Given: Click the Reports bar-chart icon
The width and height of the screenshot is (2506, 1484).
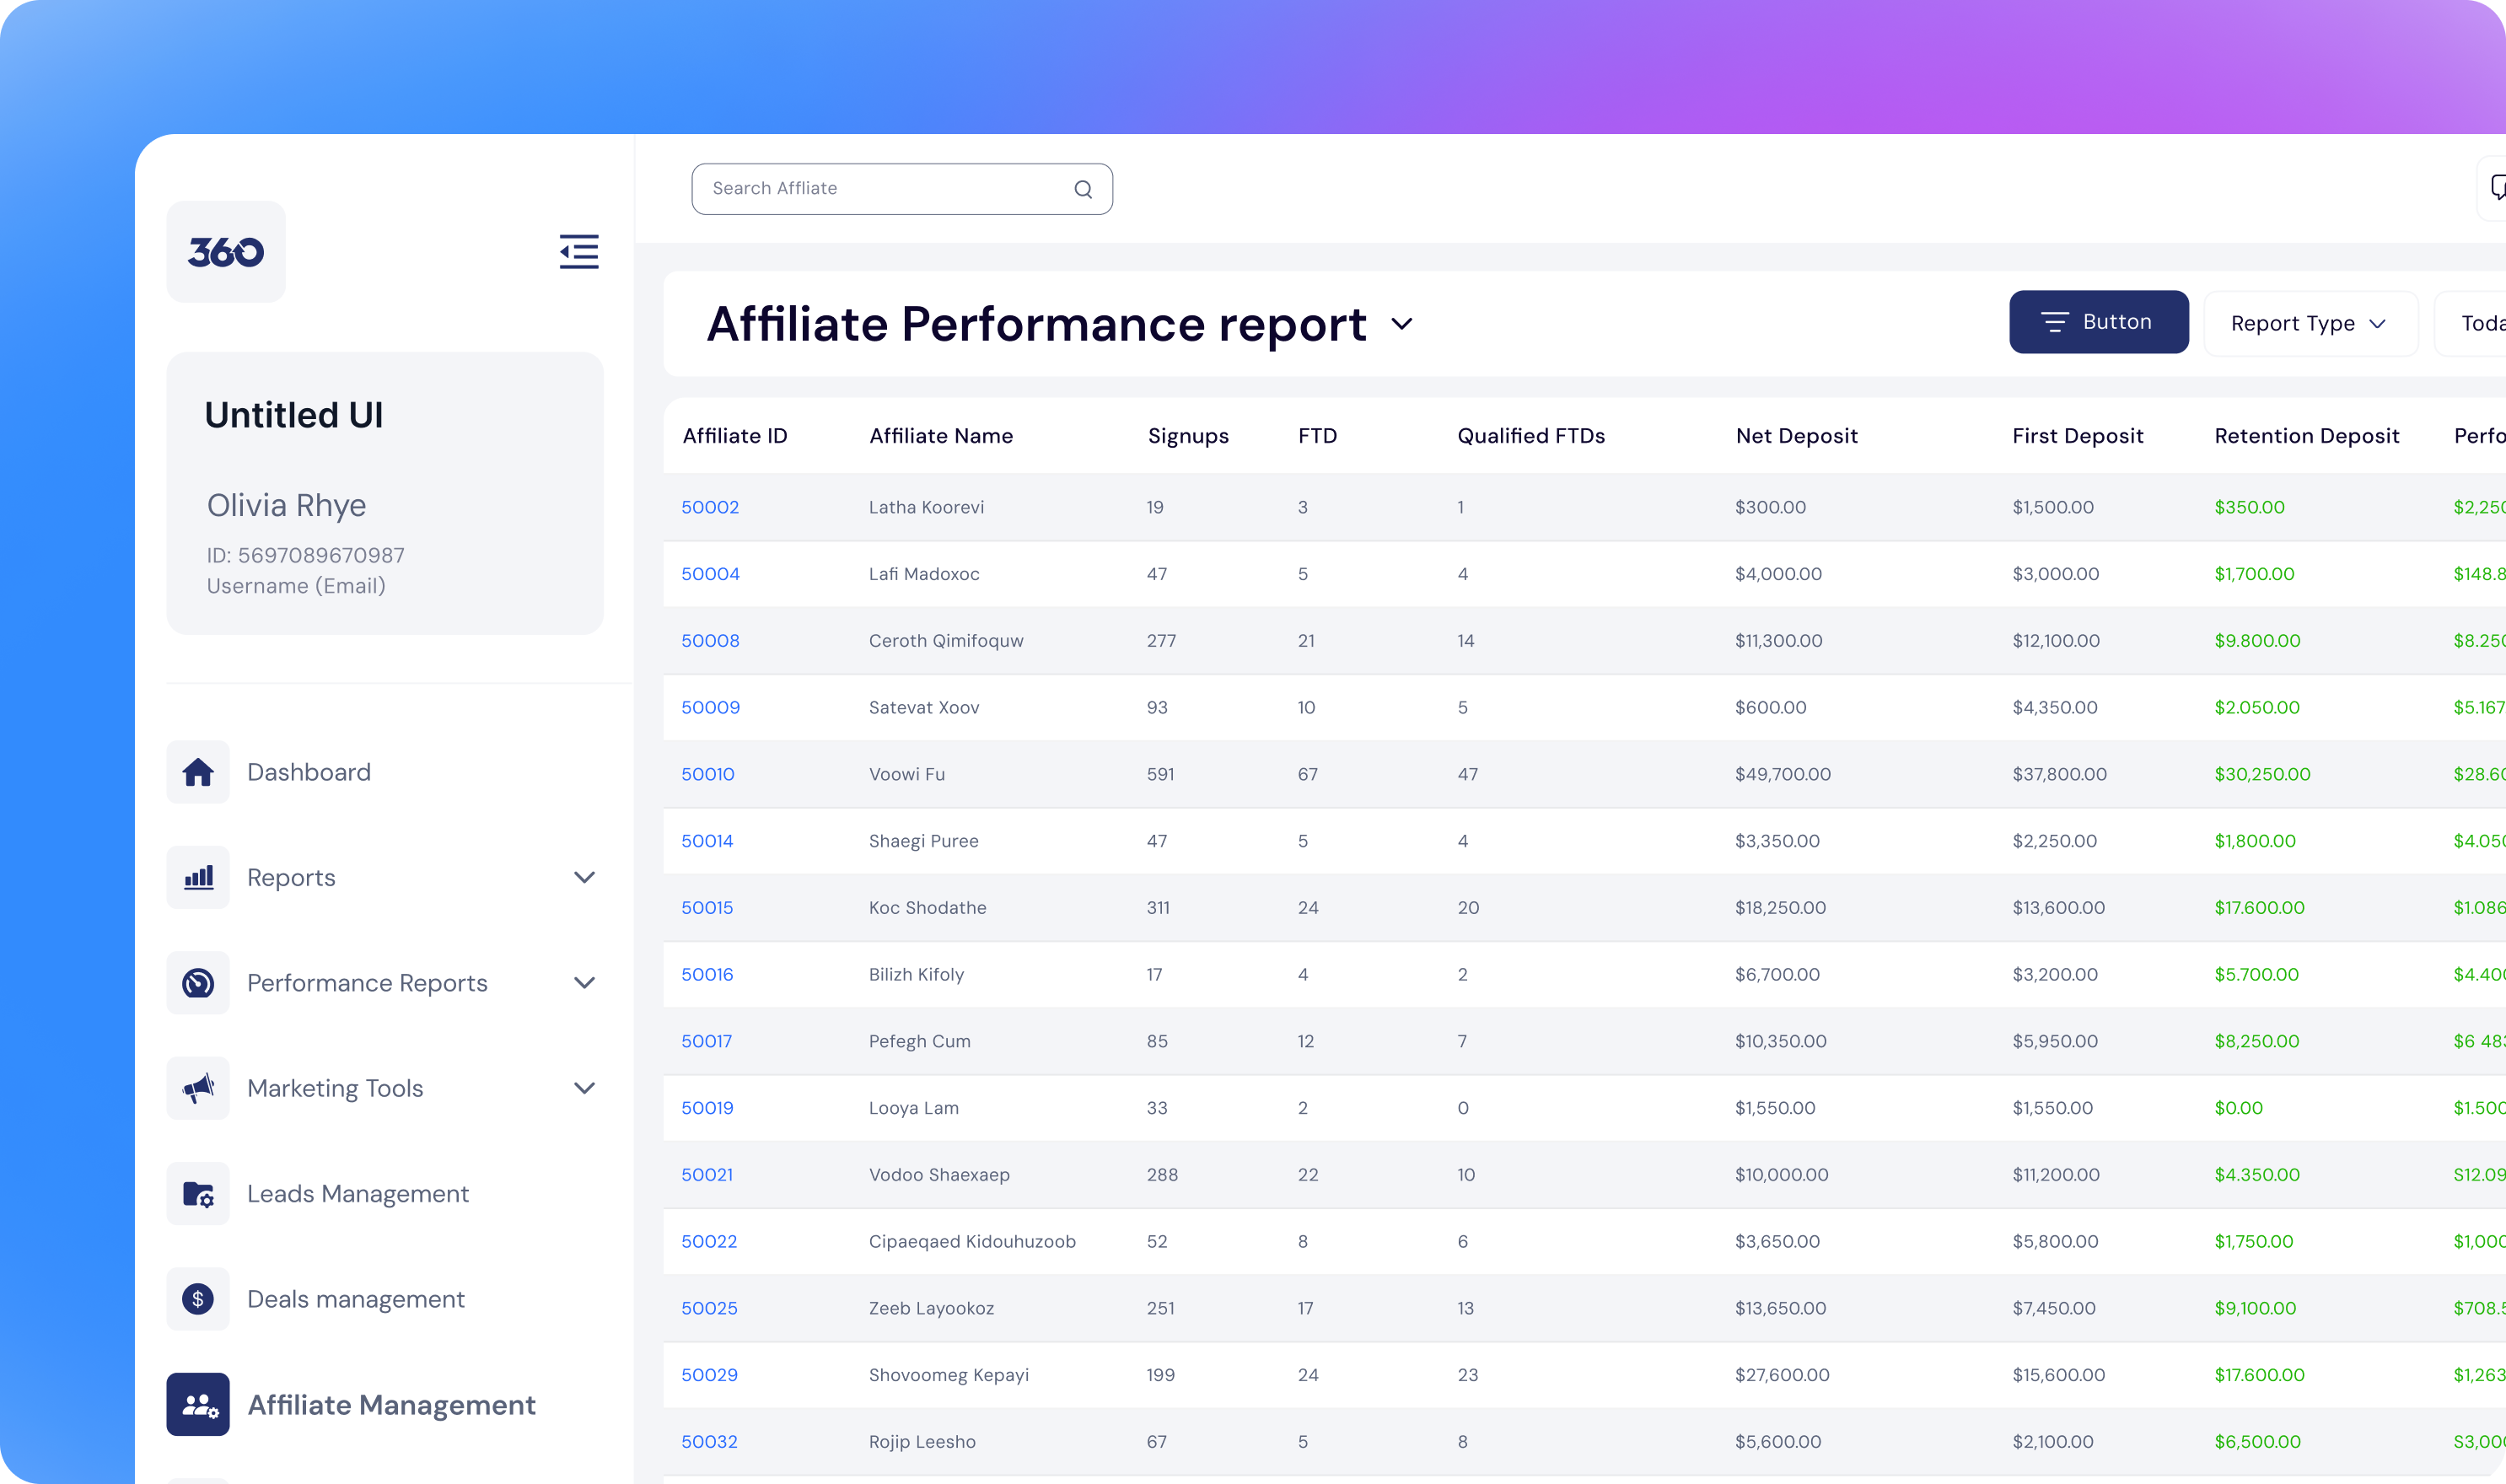Looking at the screenshot, I should pyautogui.click(x=198, y=877).
